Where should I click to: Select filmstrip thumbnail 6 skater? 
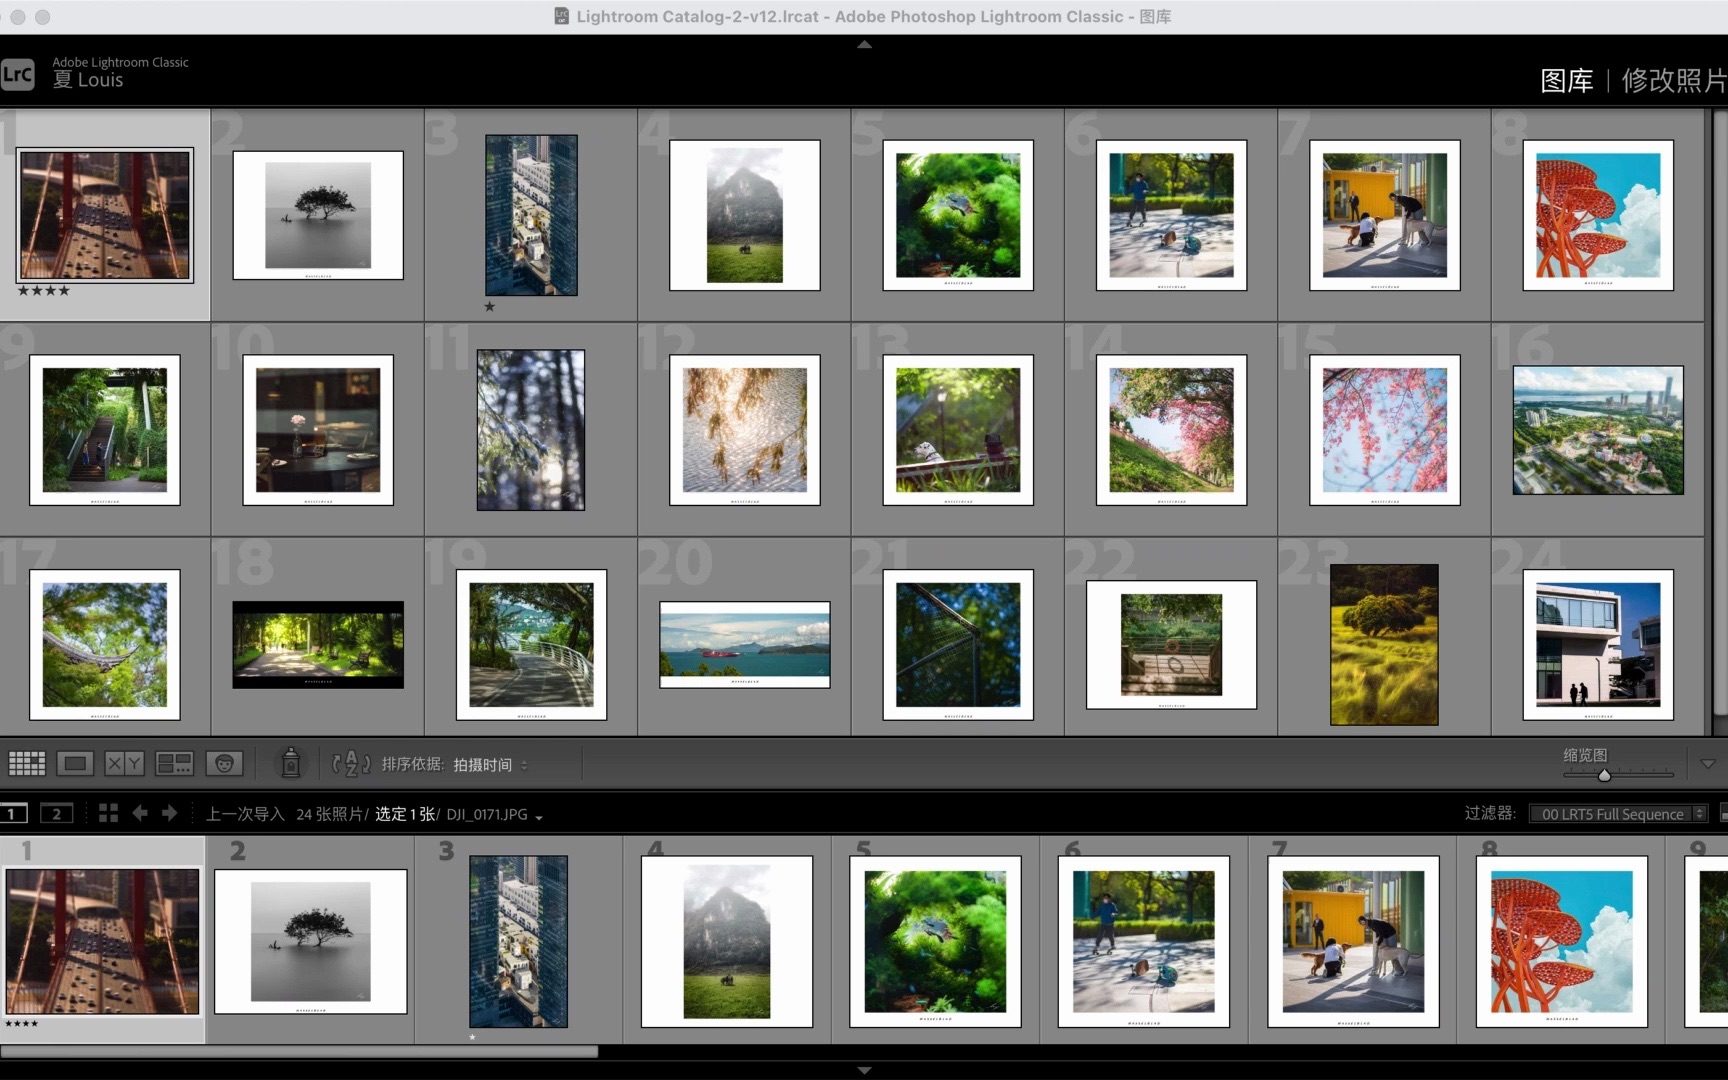[x=1144, y=942]
